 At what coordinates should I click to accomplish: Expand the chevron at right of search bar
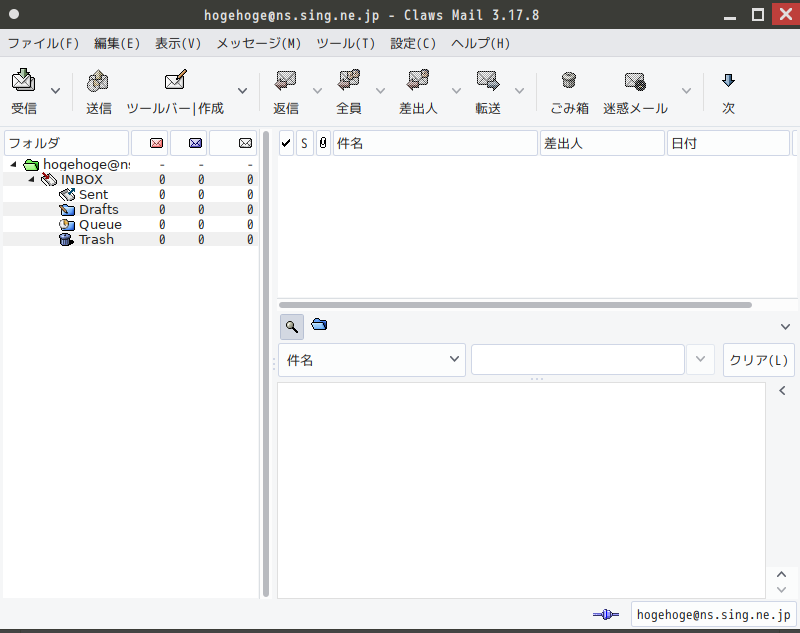[x=785, y=326]
